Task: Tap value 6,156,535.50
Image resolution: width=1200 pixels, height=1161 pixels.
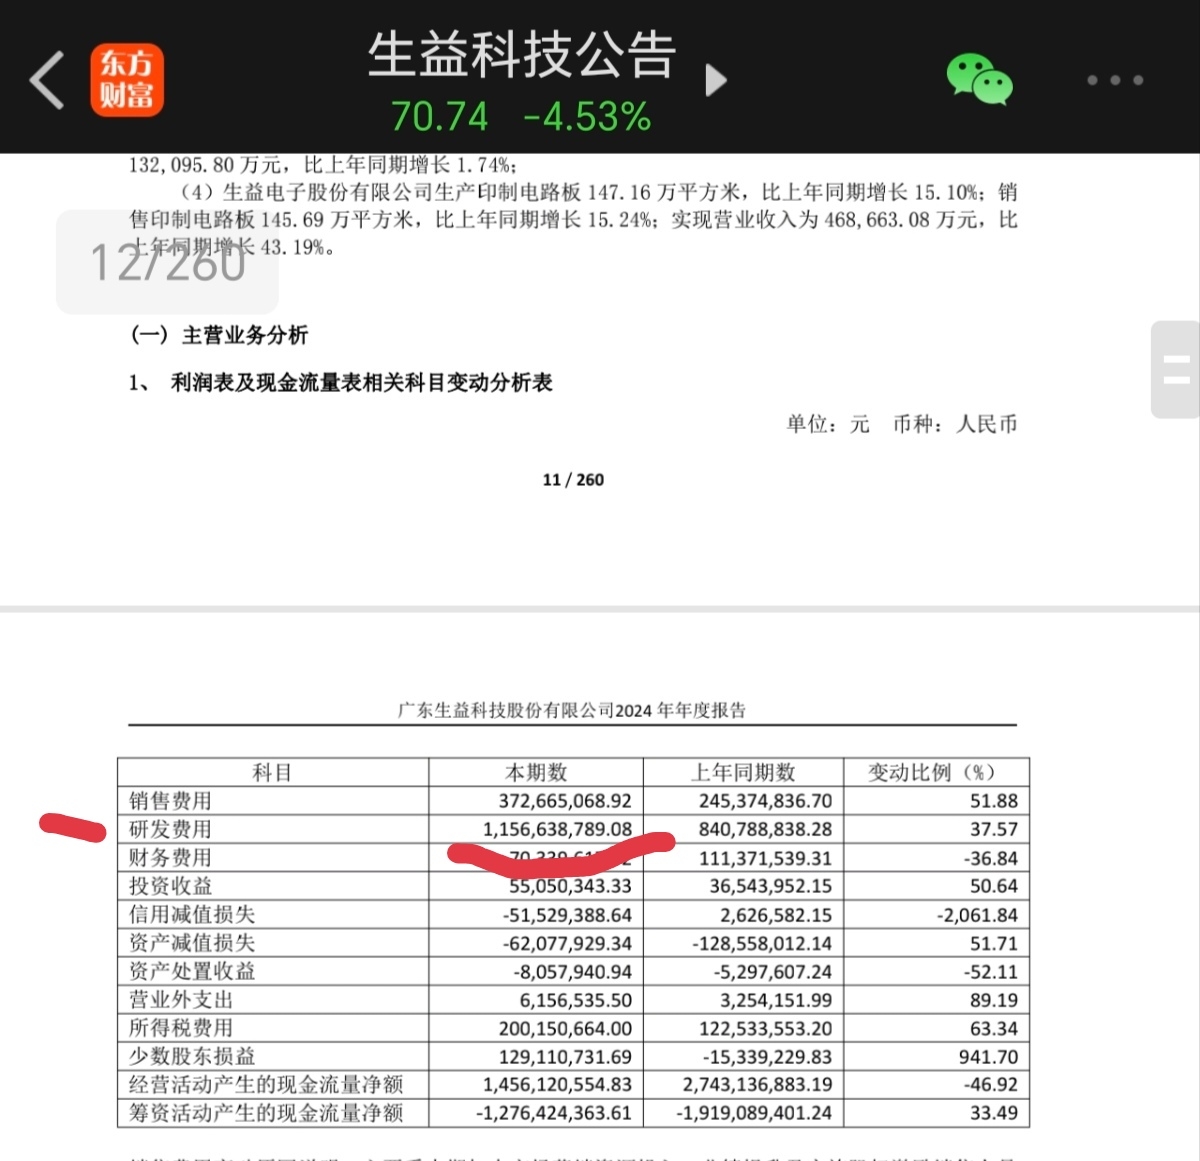Action: click(575, 999)
